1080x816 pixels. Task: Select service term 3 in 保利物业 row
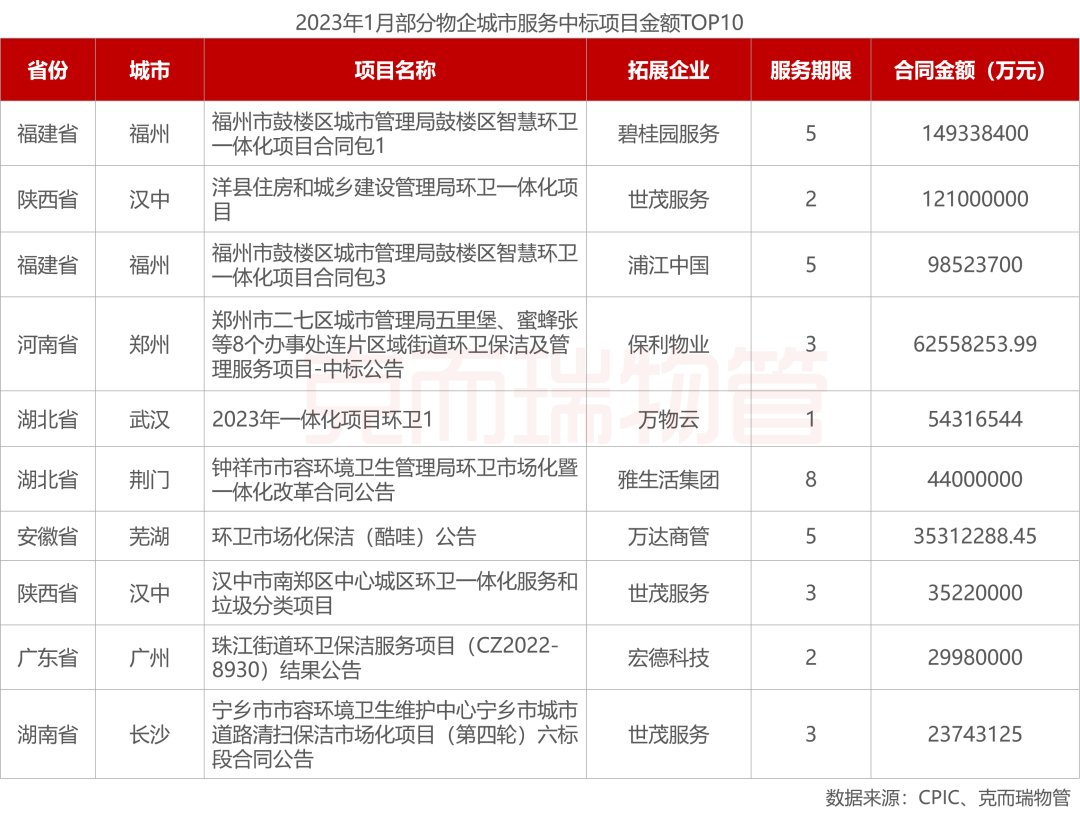pos(811,344)
